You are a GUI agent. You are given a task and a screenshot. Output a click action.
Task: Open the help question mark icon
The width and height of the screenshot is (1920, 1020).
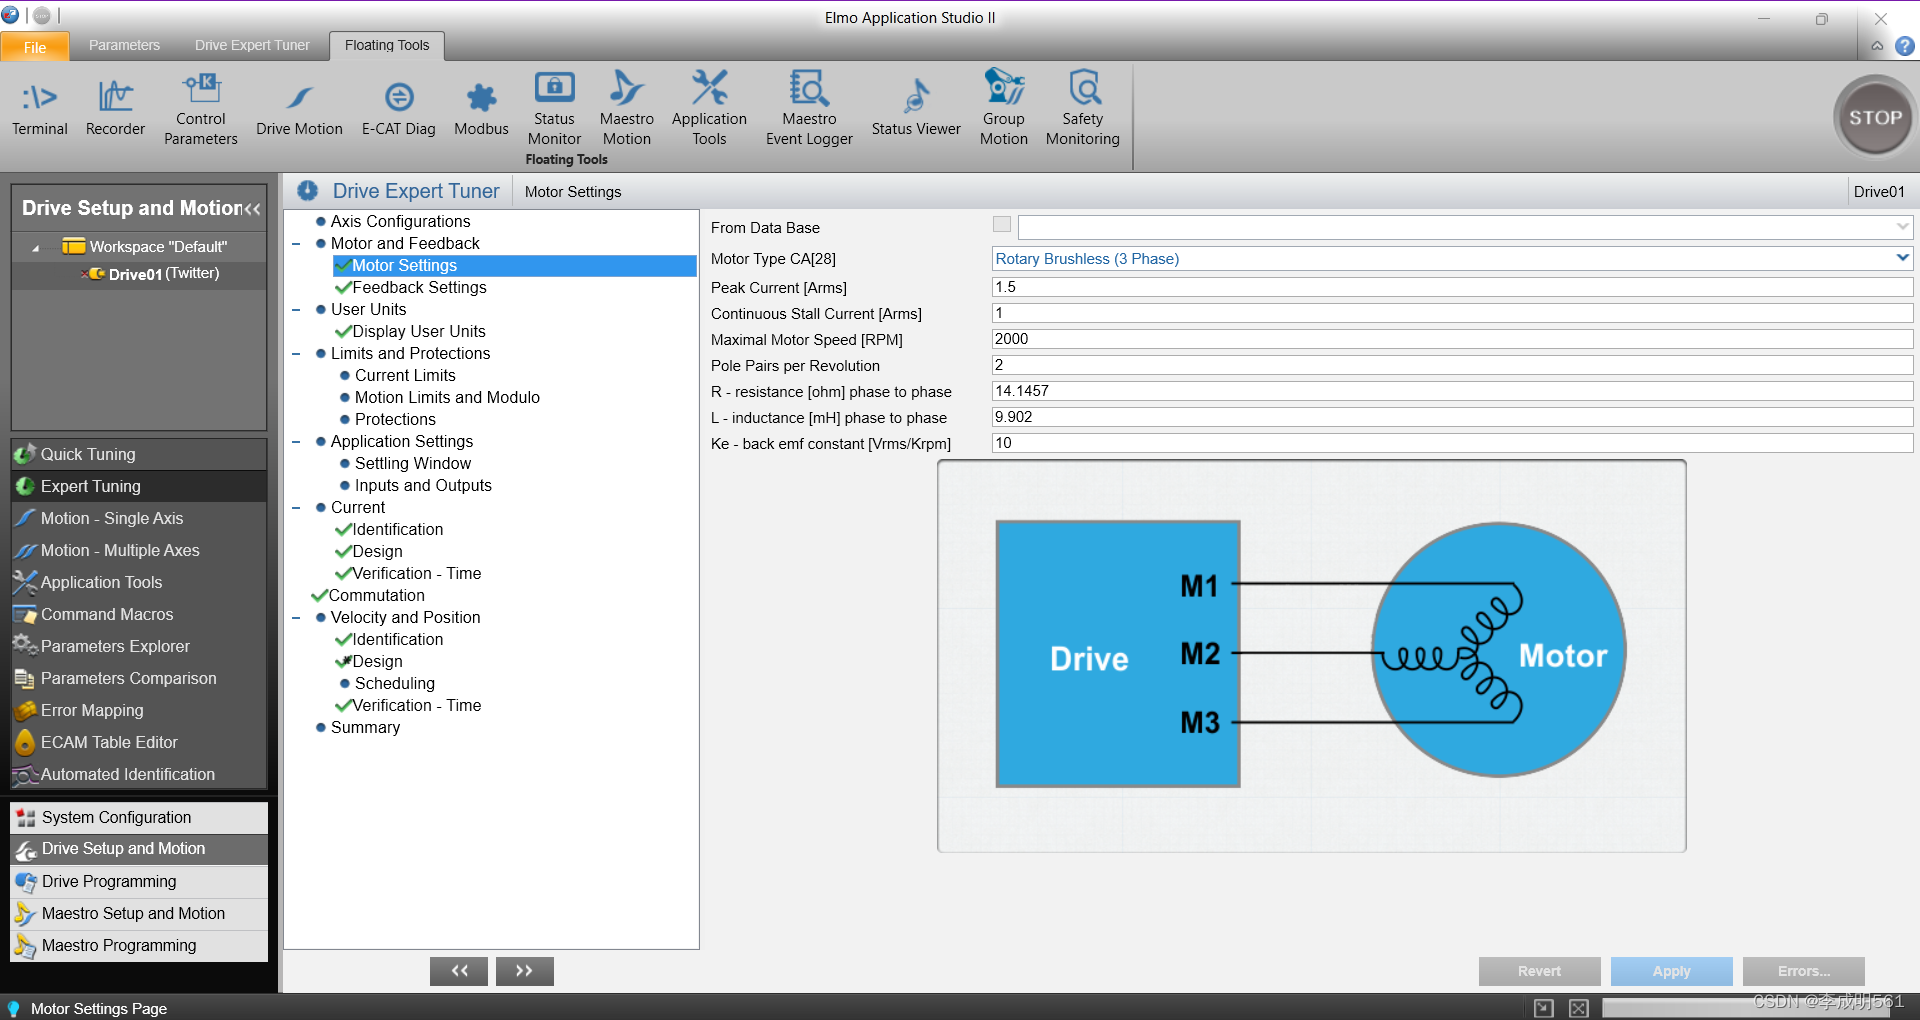[x=1905, y=46]
